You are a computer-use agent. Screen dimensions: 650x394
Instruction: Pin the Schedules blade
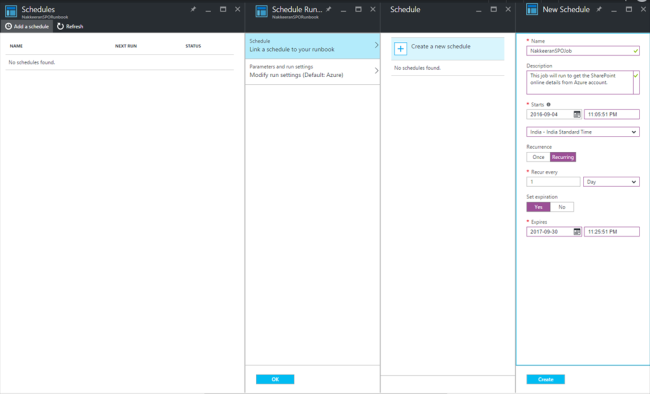click(x=193, y=9)
